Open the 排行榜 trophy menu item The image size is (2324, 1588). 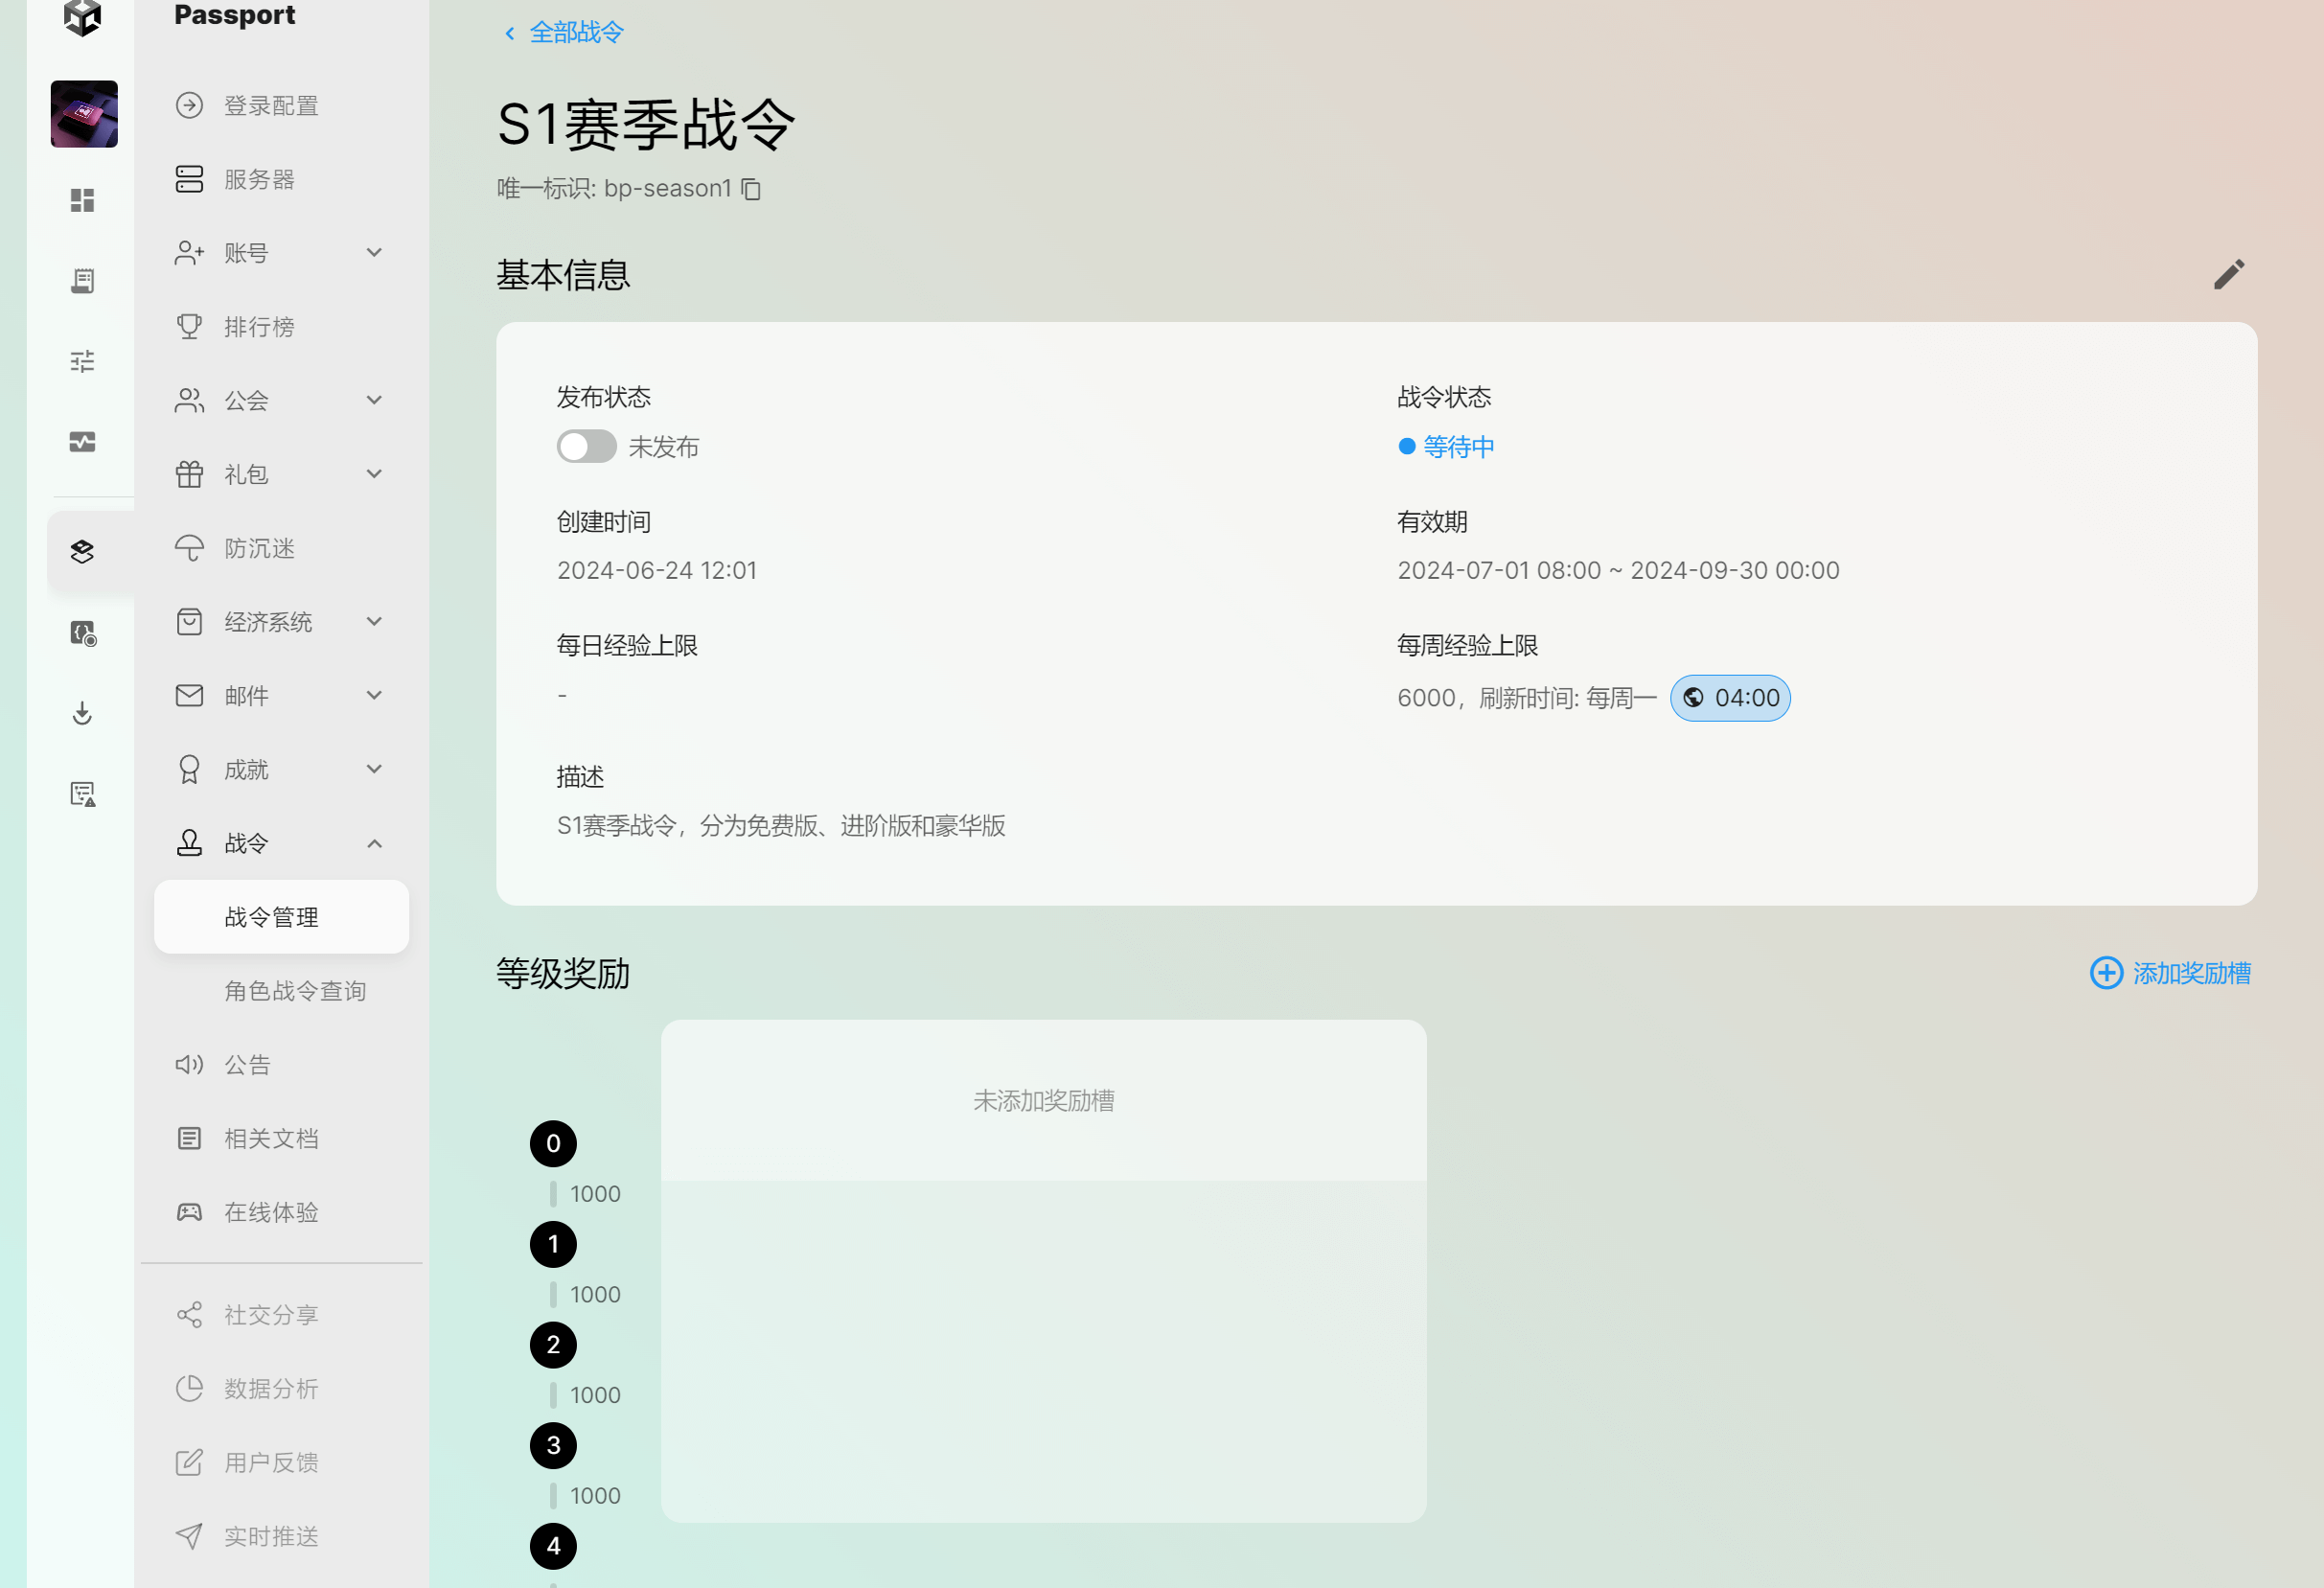pos(258,327)
